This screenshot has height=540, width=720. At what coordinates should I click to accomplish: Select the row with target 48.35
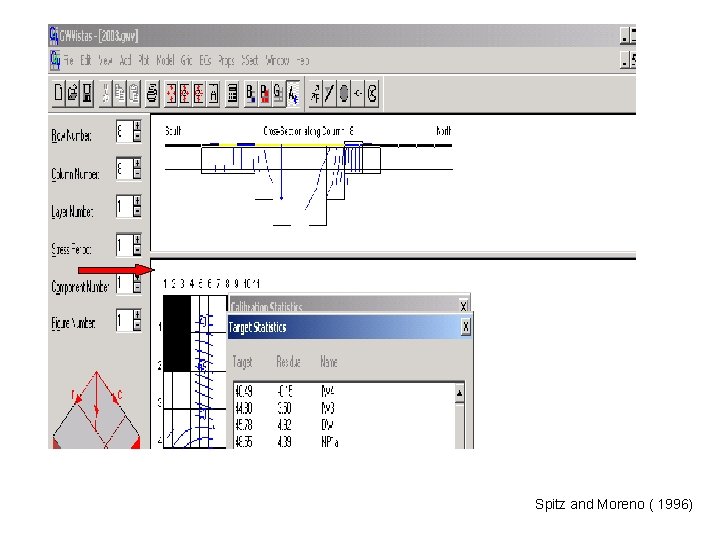click(x=343, y=442)
